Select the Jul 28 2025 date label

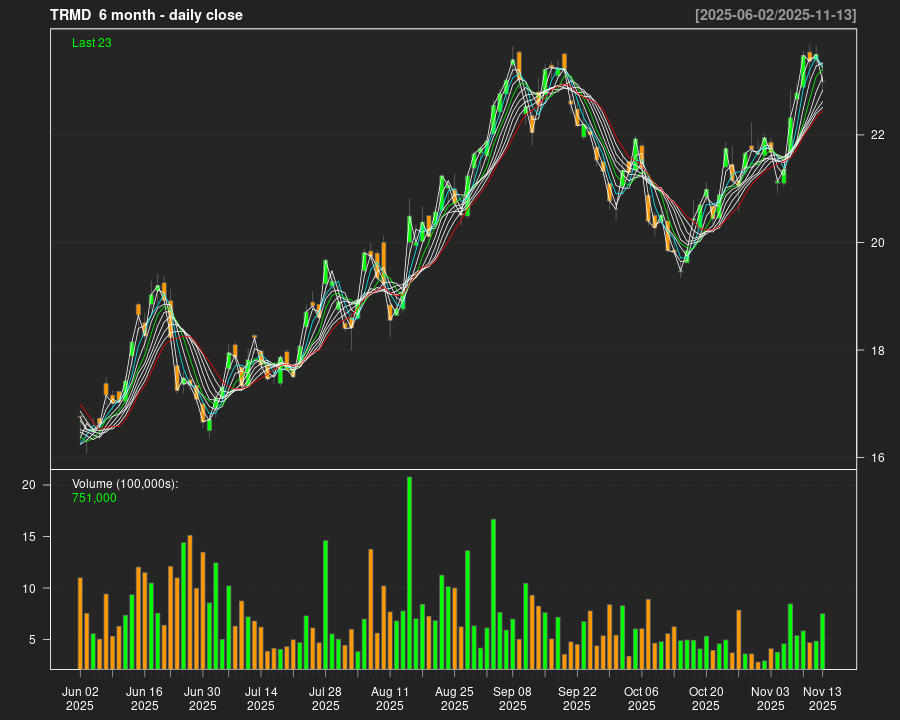pyautogui.click(x=325, y=698)
